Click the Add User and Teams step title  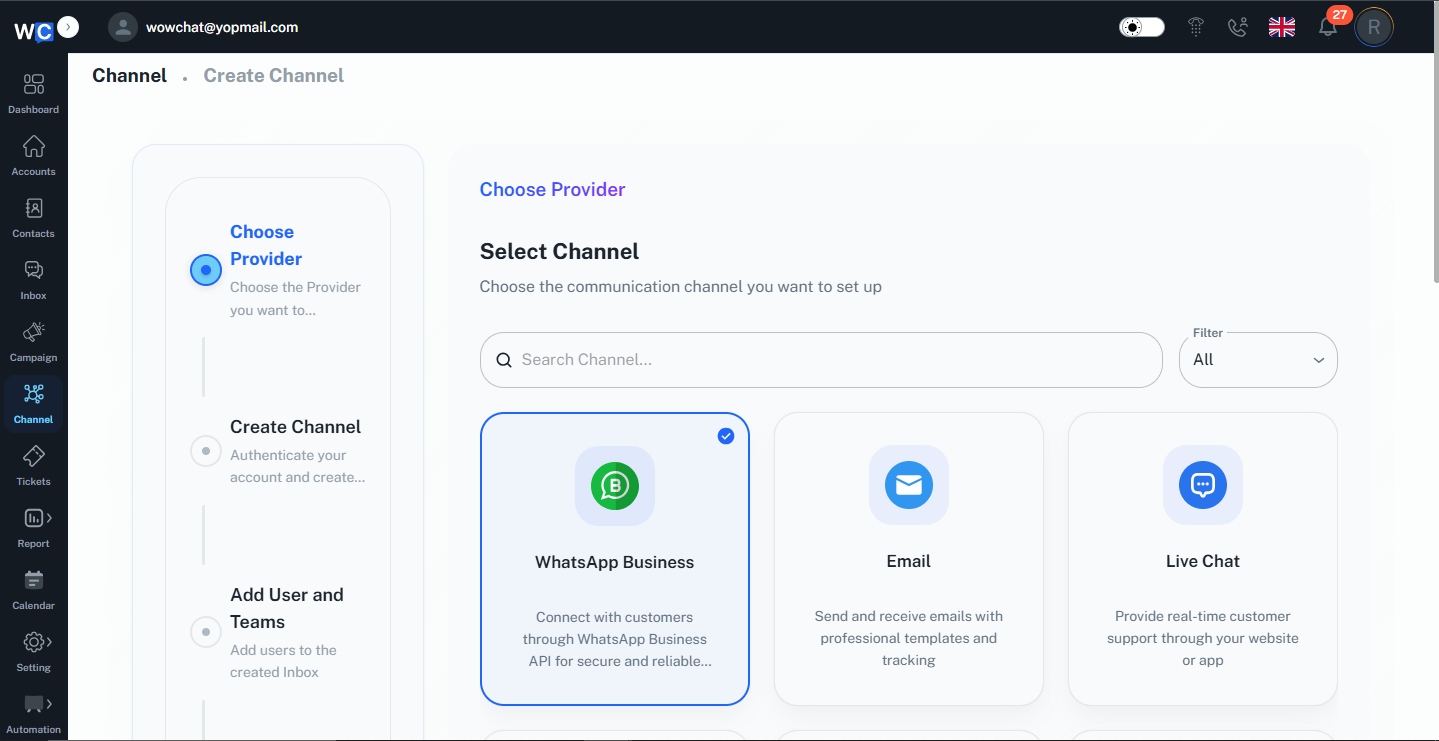coord(287,608)
